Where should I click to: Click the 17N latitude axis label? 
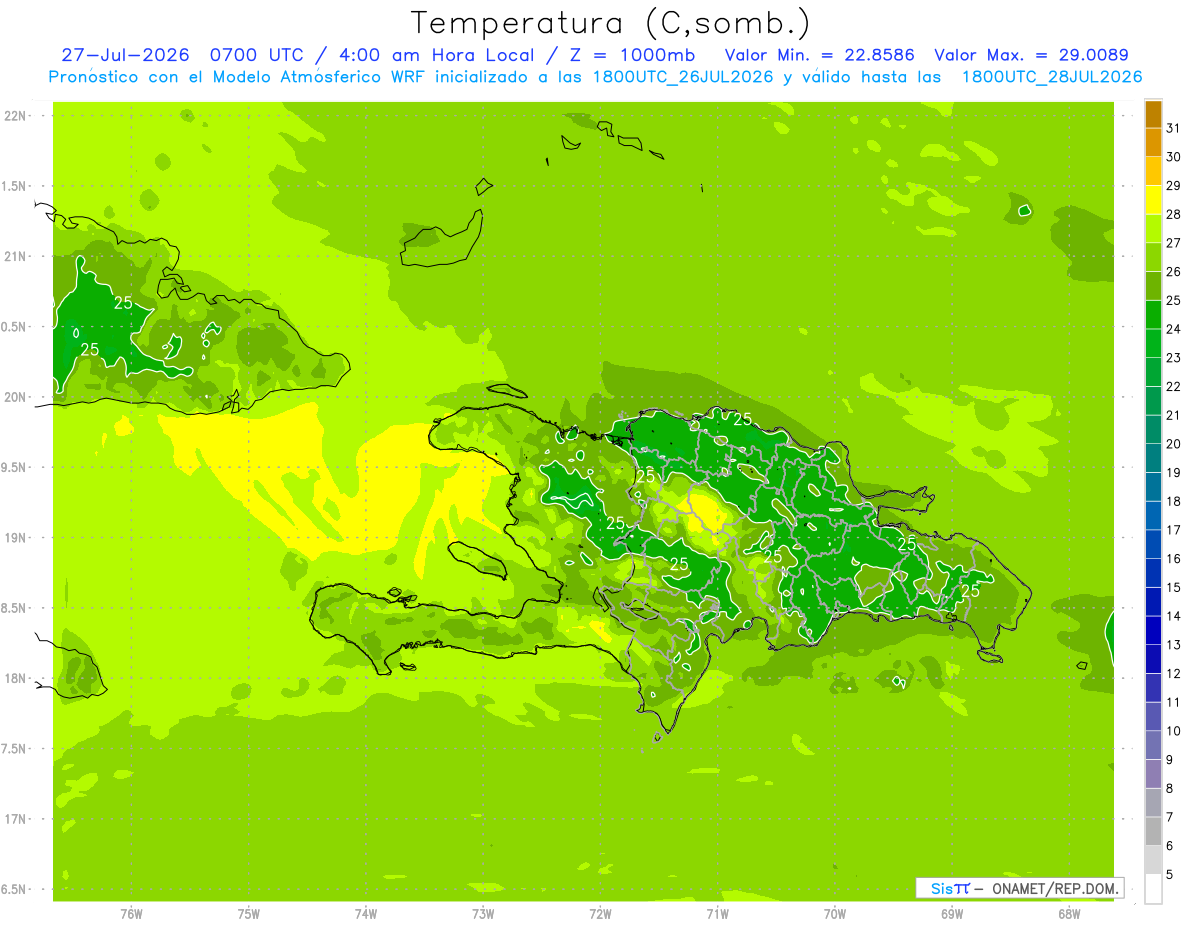tap(15, 819)
